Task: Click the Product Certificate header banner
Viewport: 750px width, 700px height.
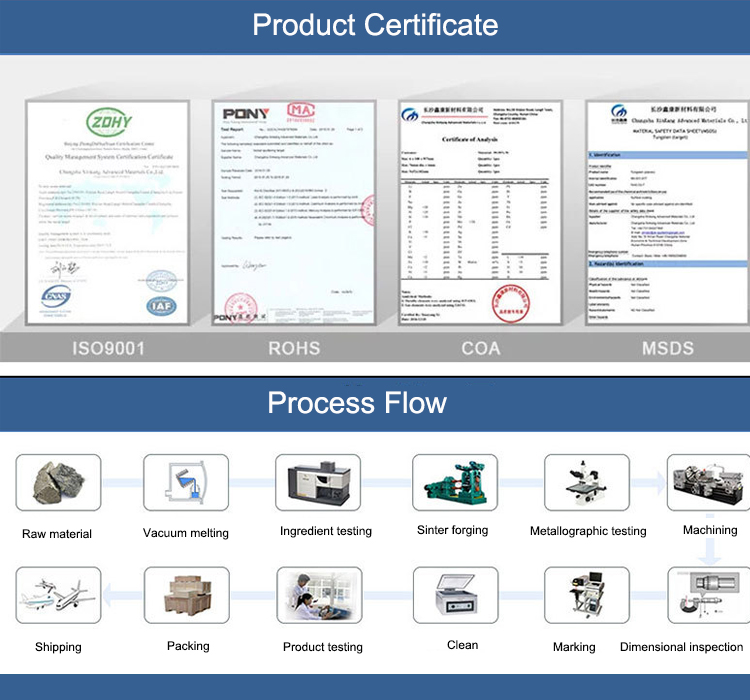Action: tap(375, 24)
